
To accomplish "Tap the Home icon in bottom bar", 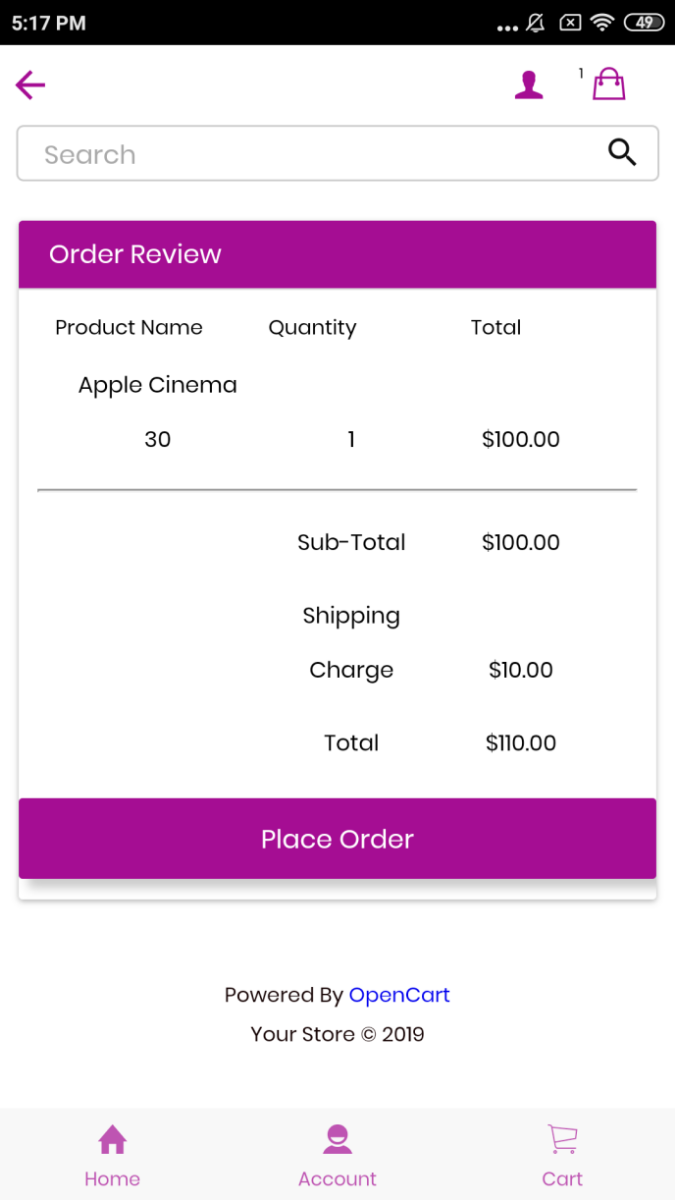I will point(112,1139).
